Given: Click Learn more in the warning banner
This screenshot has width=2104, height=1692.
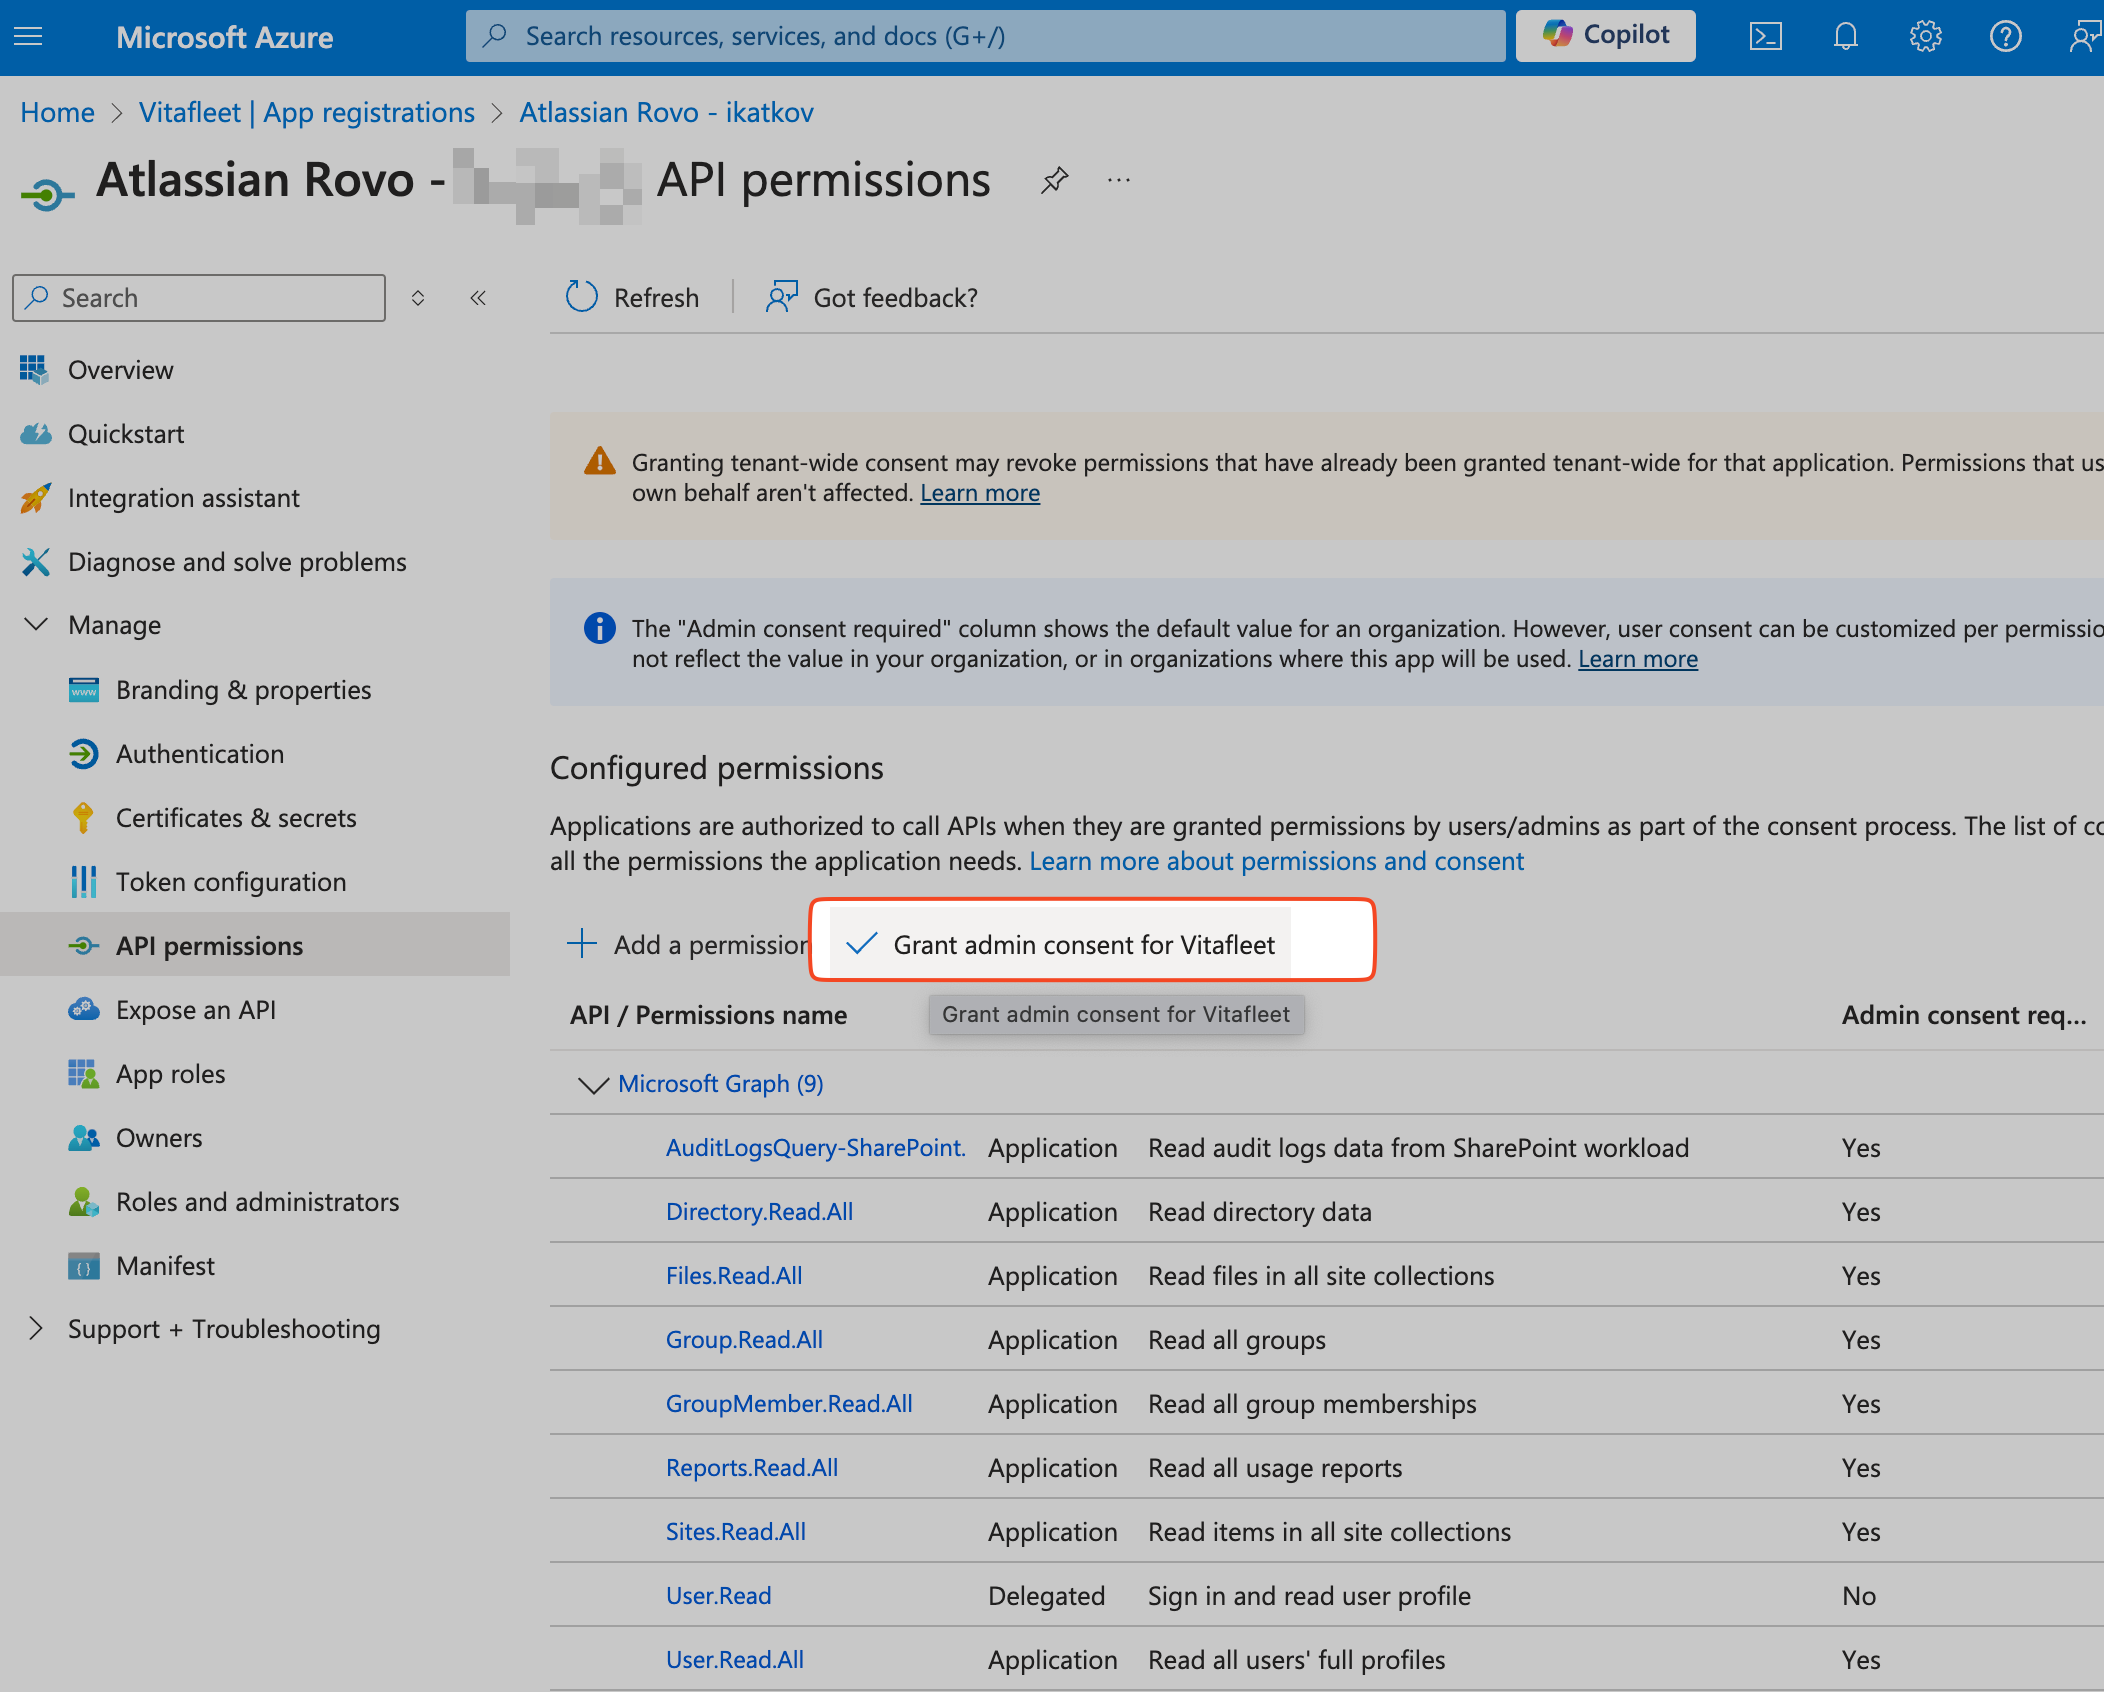Looking at the screenshot, I should [980, 493].
